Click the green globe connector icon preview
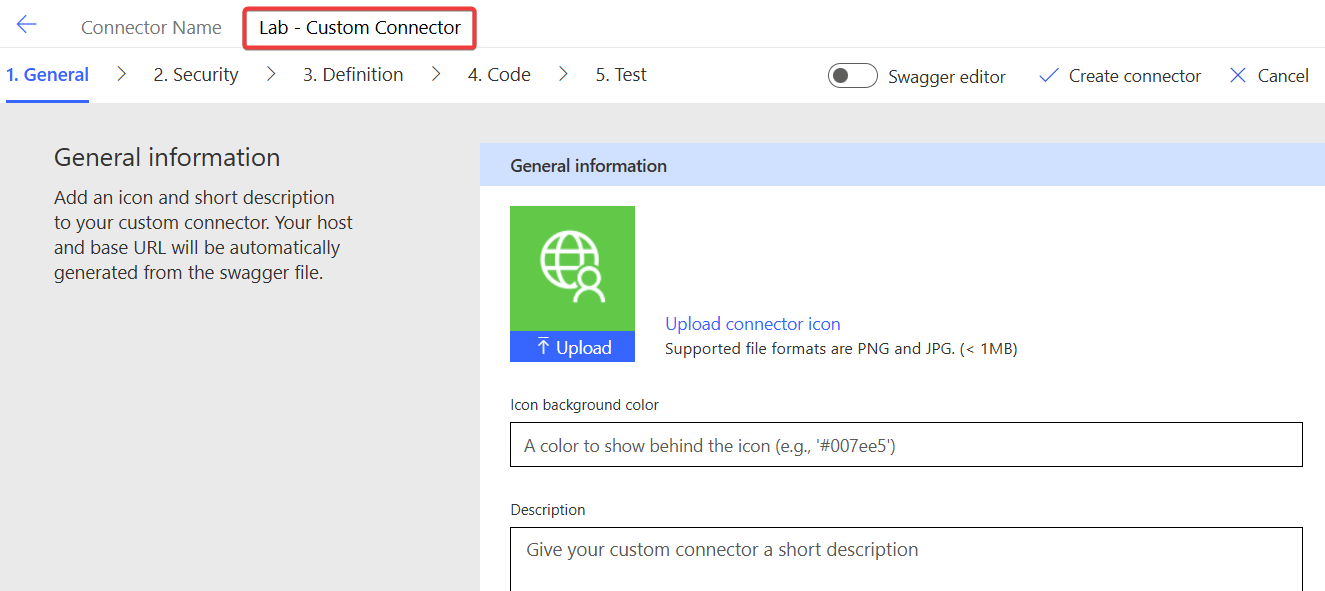This screenshot has height=591, width=1325. pyautogui.click(x=572, y=267)
